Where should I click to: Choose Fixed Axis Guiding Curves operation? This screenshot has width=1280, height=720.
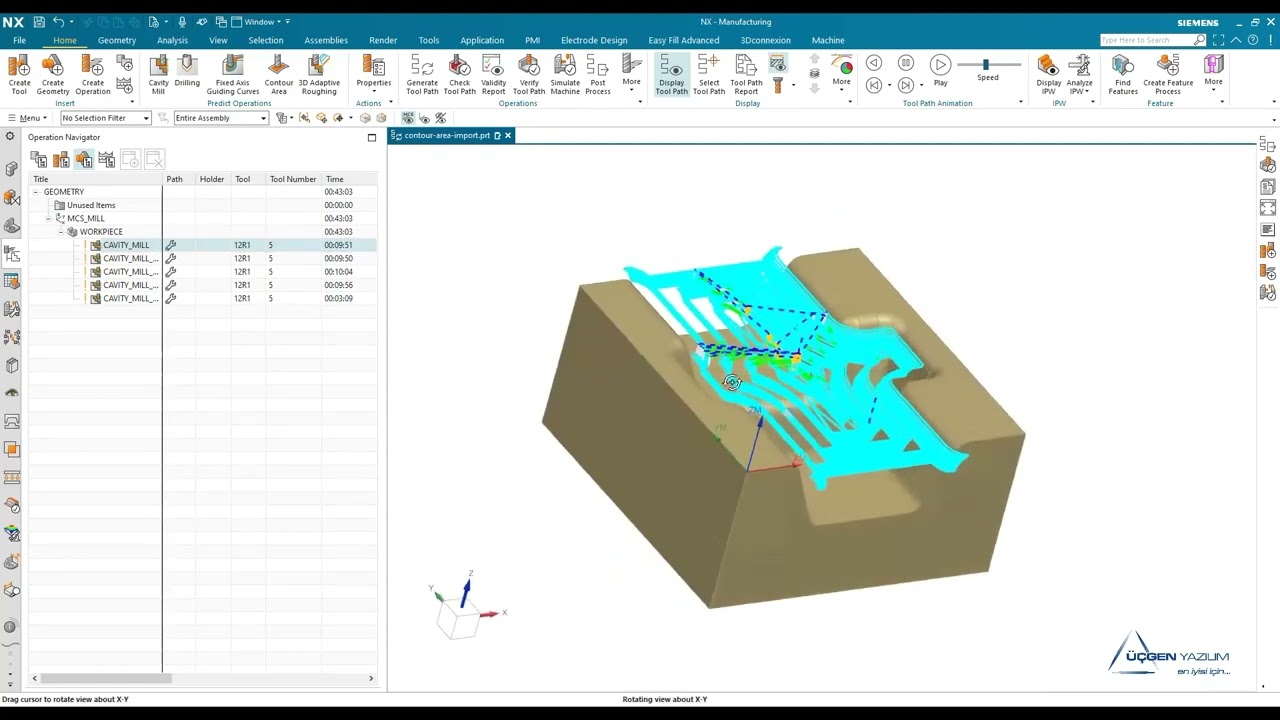click(x=232, y=75)
